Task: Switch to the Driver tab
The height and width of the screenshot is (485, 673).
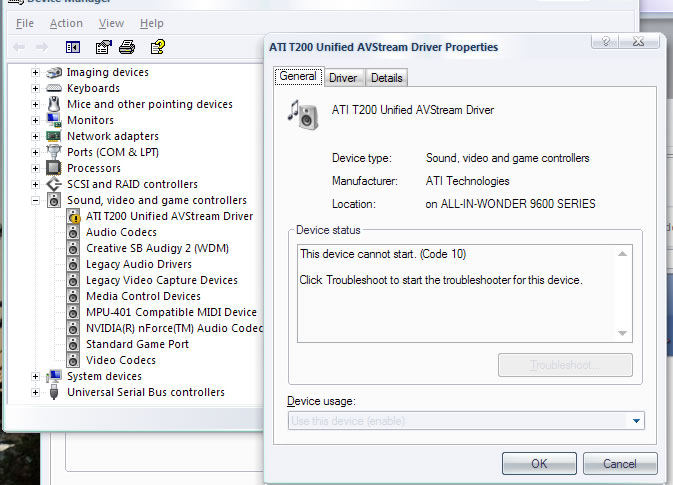Action: click(x=343, y=78)
